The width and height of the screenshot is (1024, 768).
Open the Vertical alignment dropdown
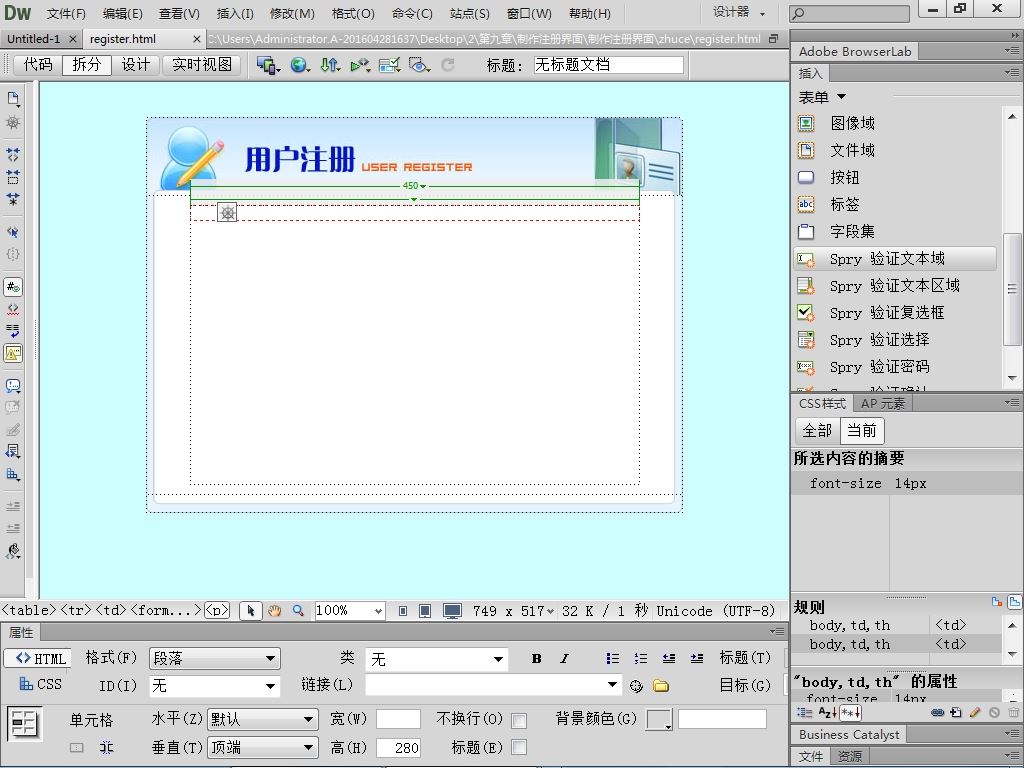coord(263,747)
